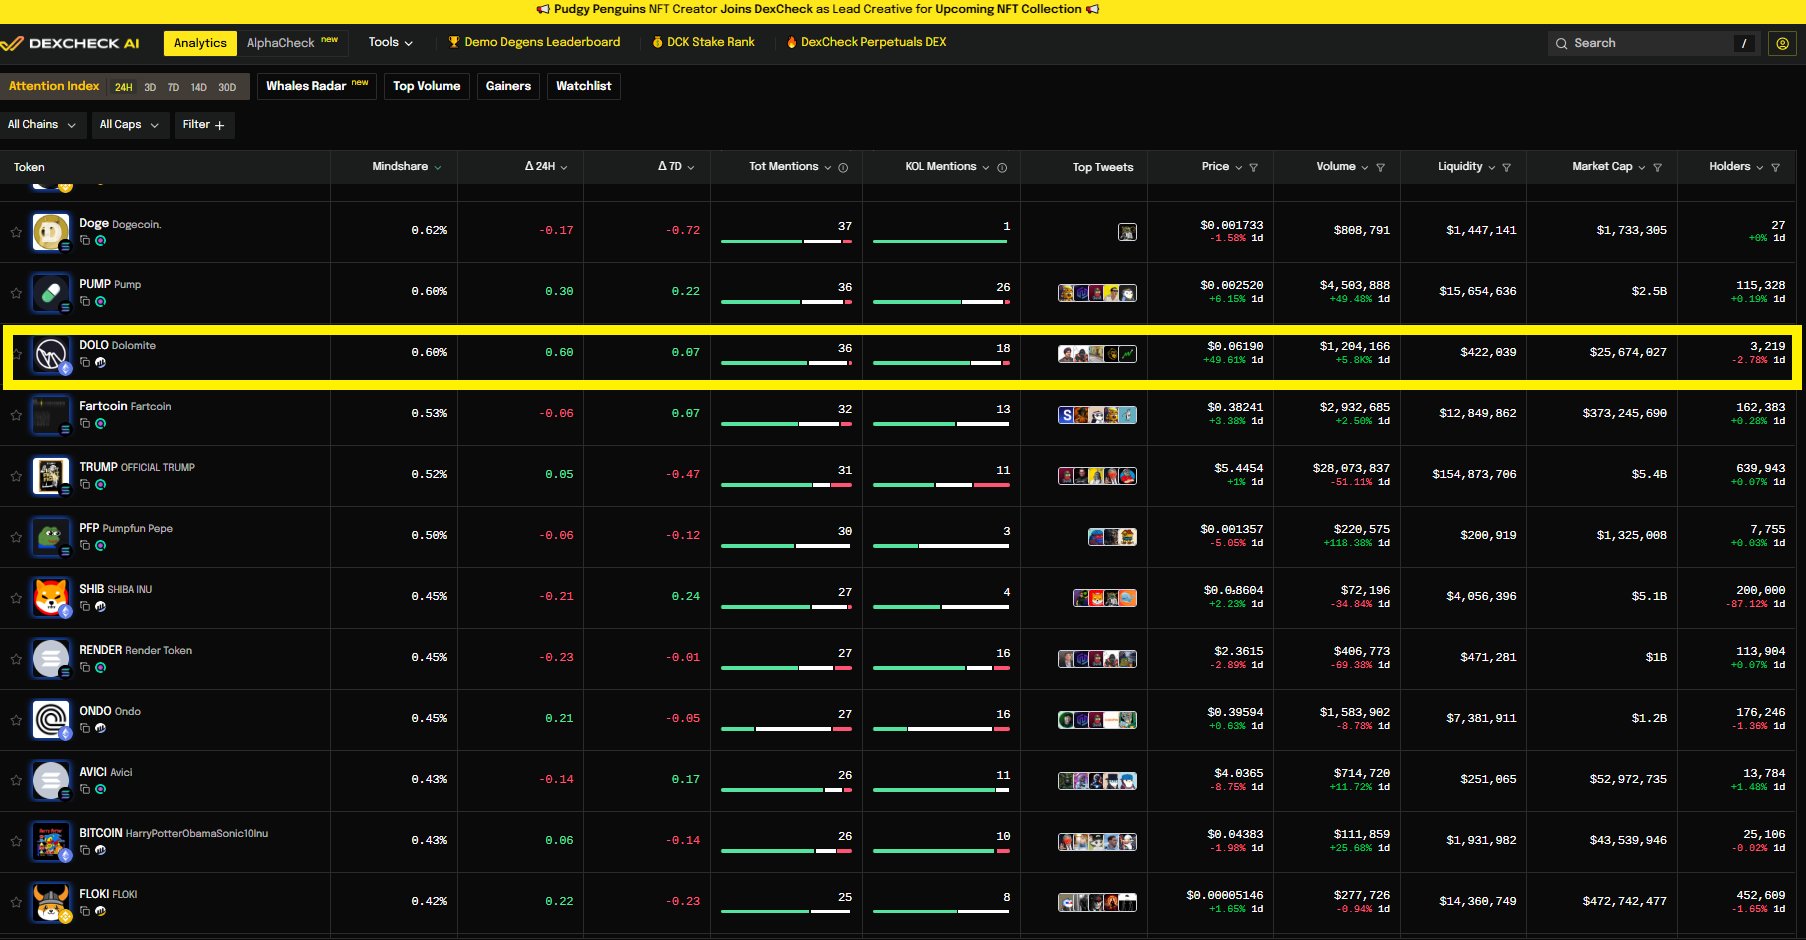Select the 7D attention timeframe
This screenshot has height=940, width=1806.
(173, 87)
